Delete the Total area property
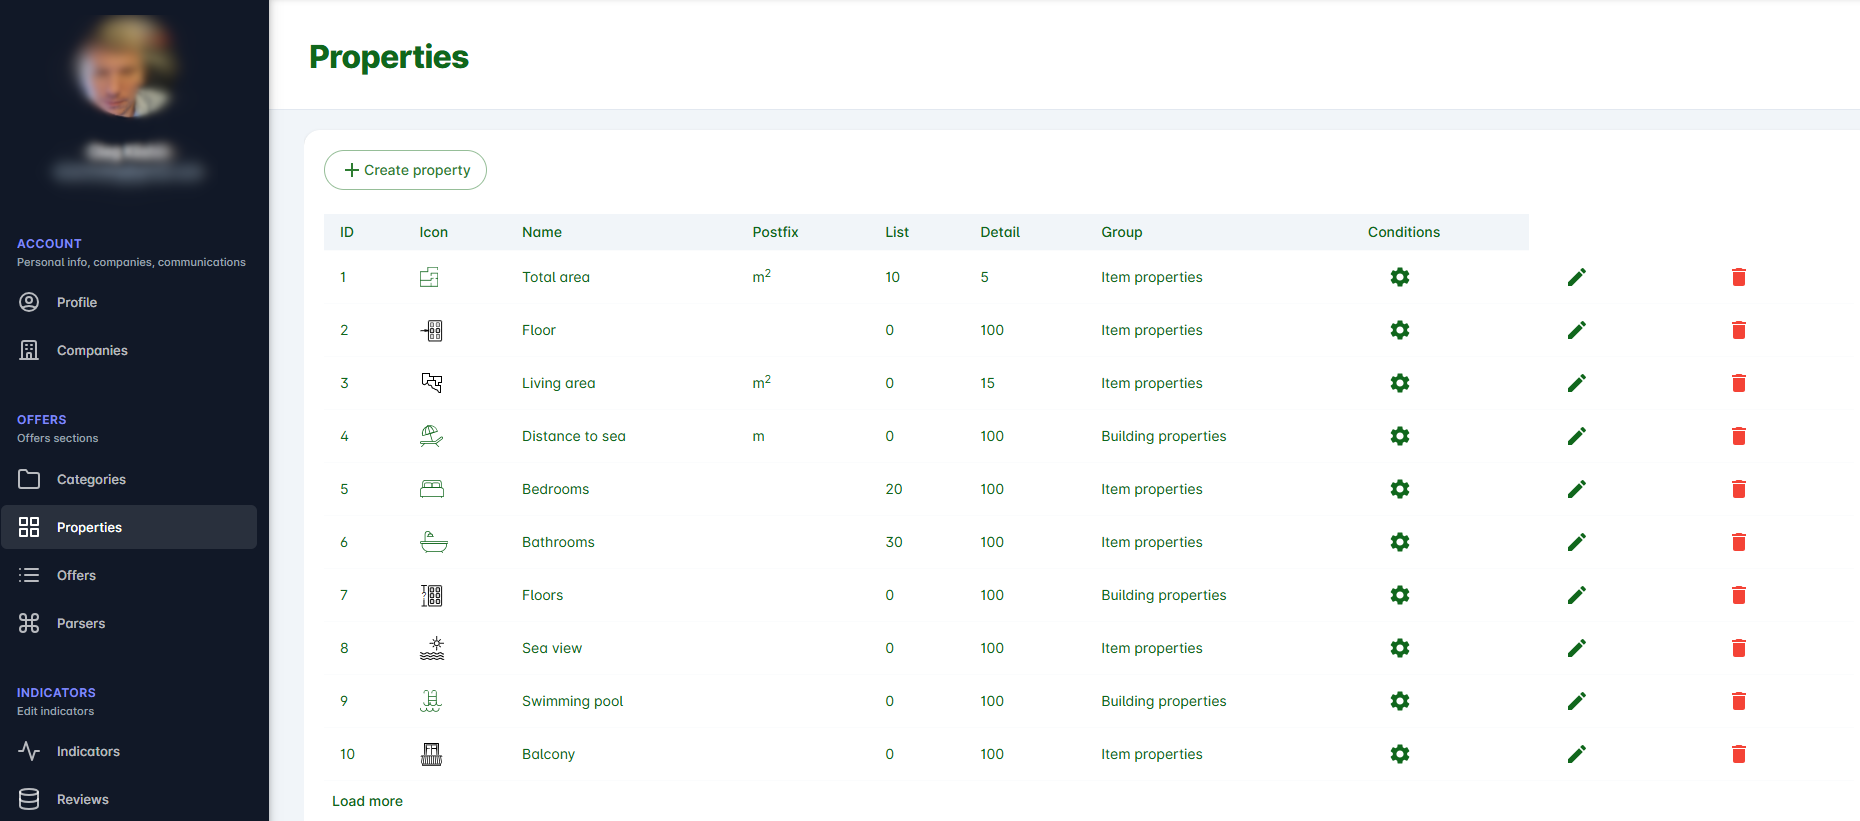This screenshot has height=821, width=1860. click(x=1739, y=277)
